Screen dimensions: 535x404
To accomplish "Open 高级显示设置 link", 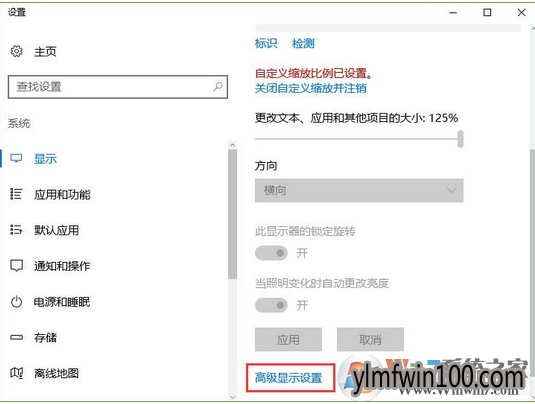I will pyautogui.click(x=289, y=378).
